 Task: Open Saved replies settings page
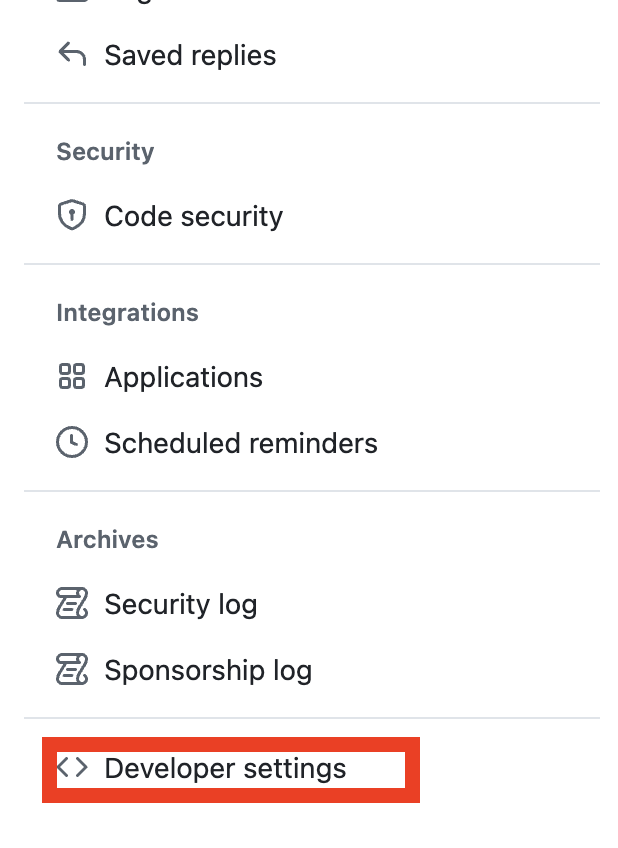tap(190, 55)
